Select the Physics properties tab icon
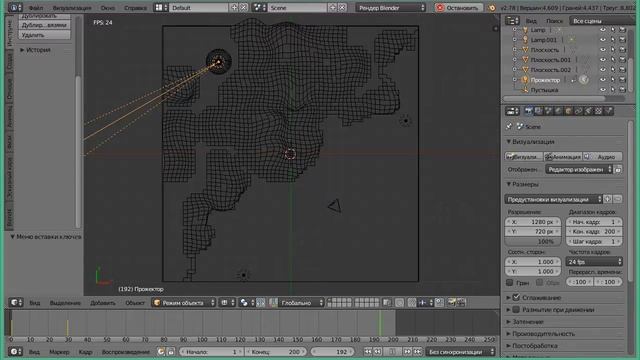 tap(609, 111)
